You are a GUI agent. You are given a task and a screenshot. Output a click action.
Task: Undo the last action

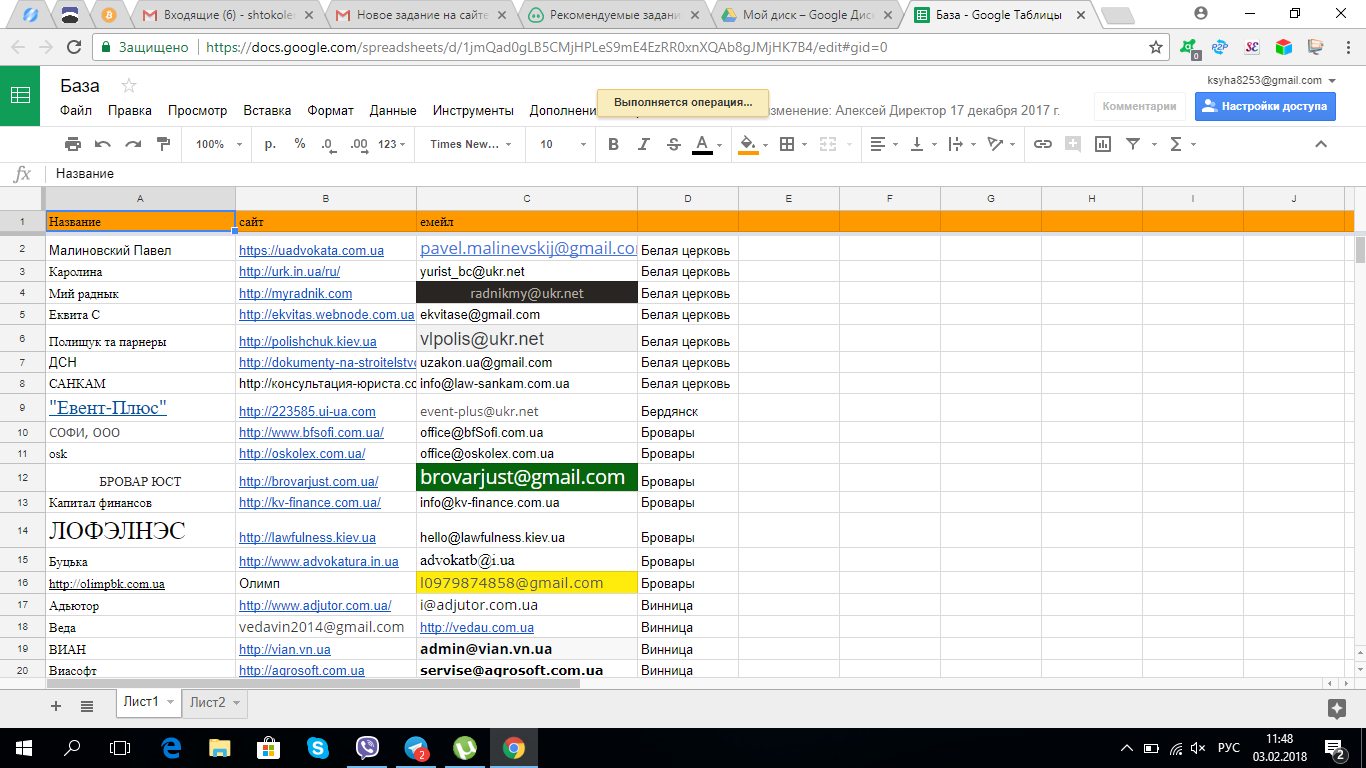coord(102,144)
